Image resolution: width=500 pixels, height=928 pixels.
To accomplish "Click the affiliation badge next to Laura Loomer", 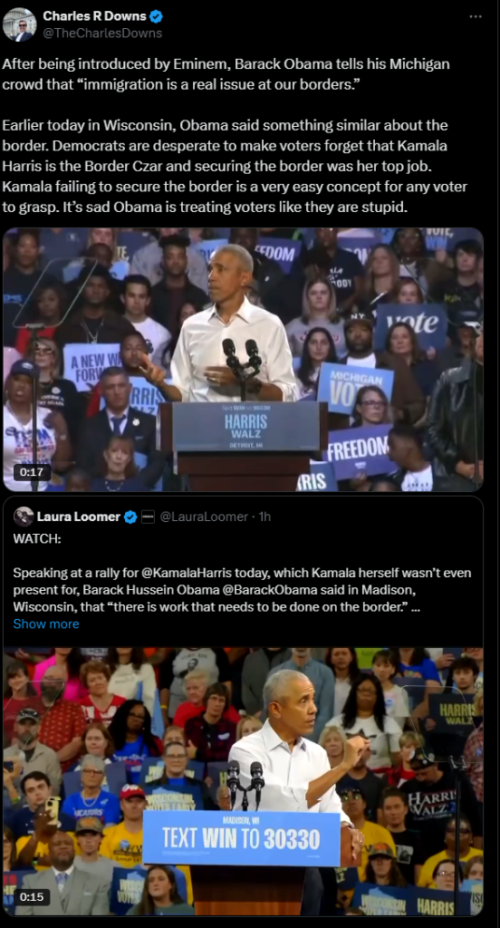I will tap(148, 517).
